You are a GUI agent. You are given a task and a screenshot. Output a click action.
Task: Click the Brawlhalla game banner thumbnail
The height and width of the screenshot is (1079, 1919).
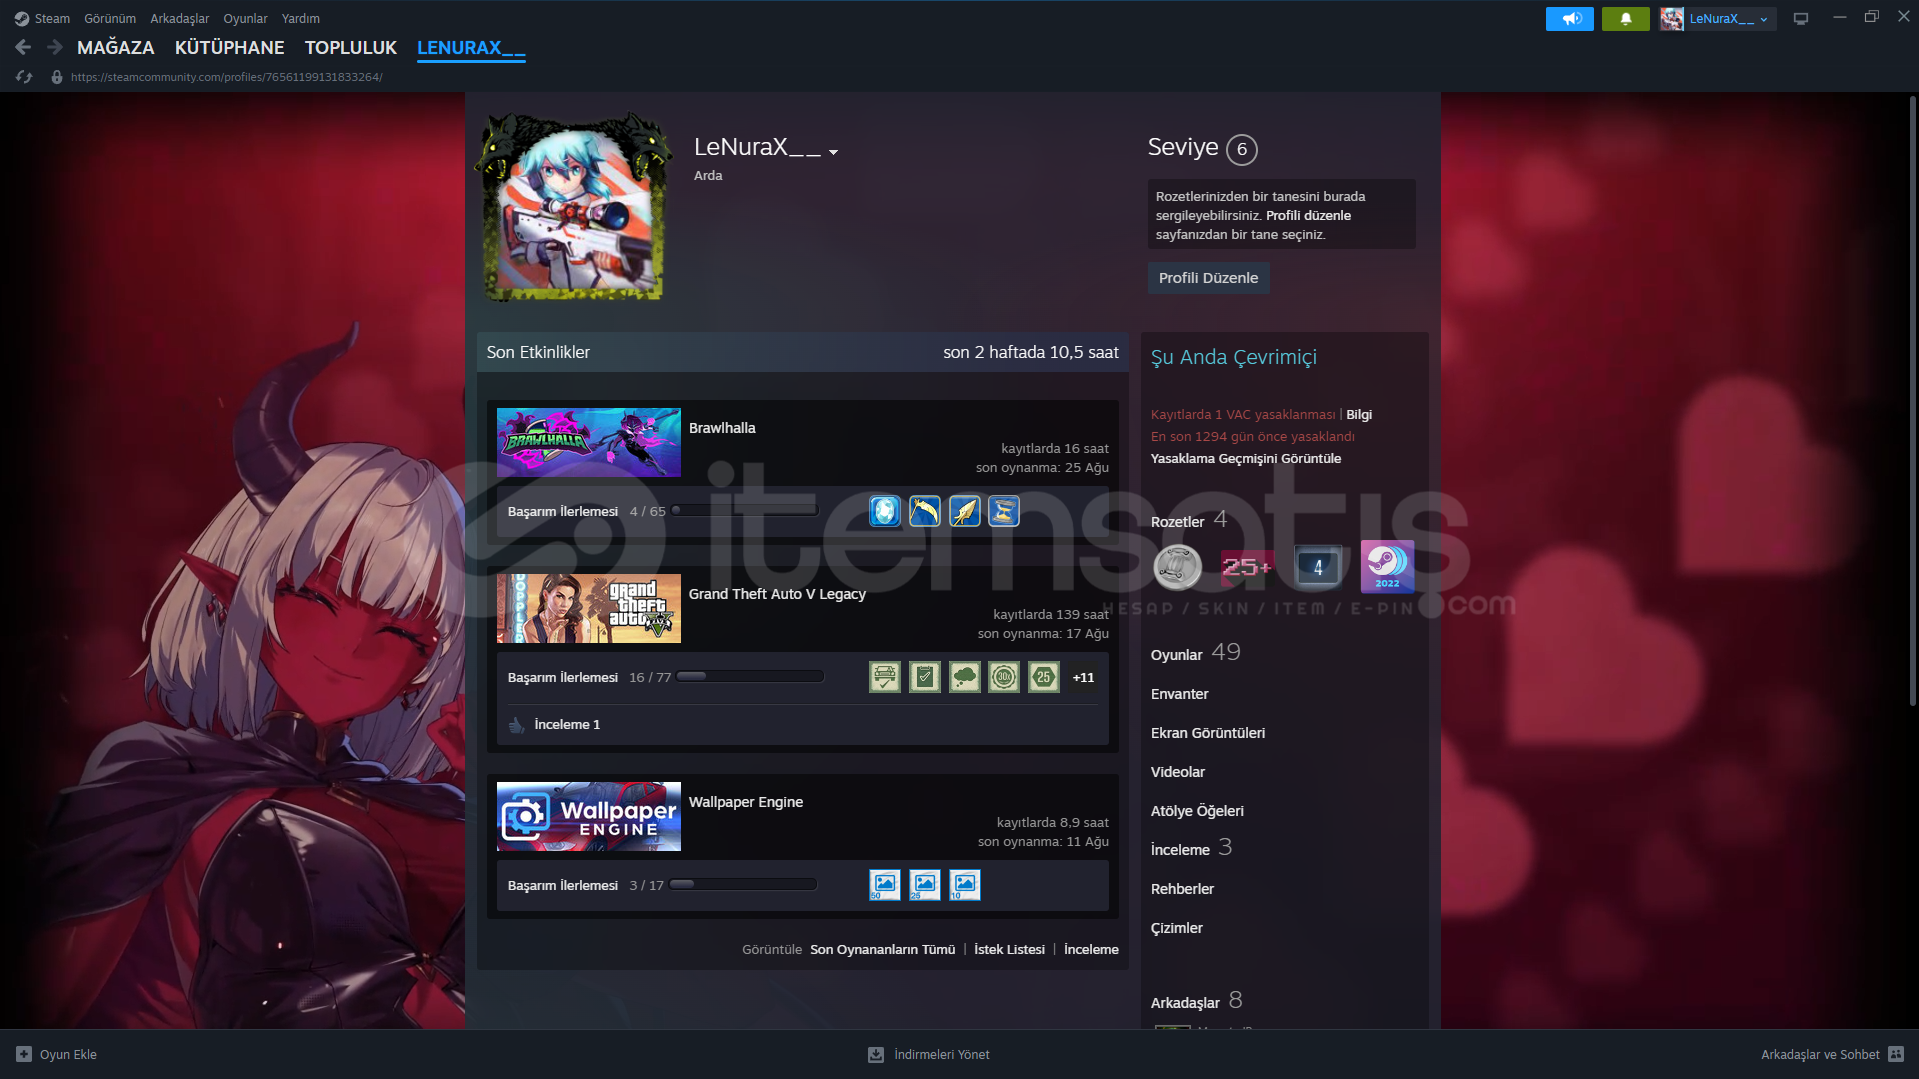589,442
